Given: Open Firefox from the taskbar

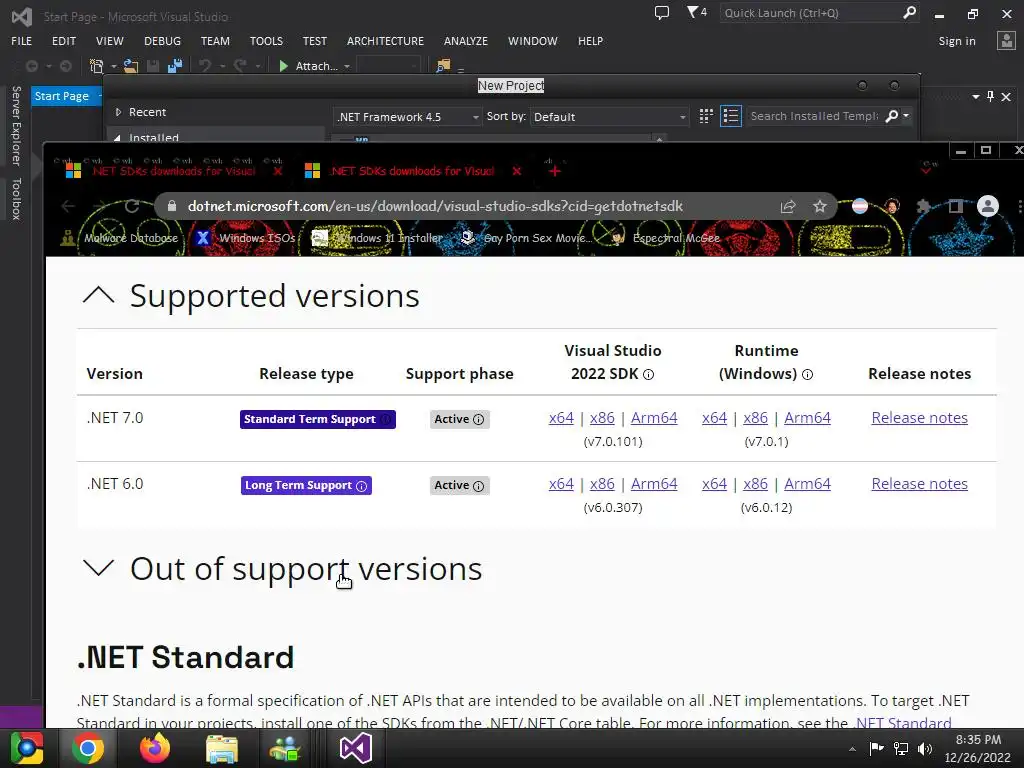Looking at the screenshot, I should pos(155,748).
